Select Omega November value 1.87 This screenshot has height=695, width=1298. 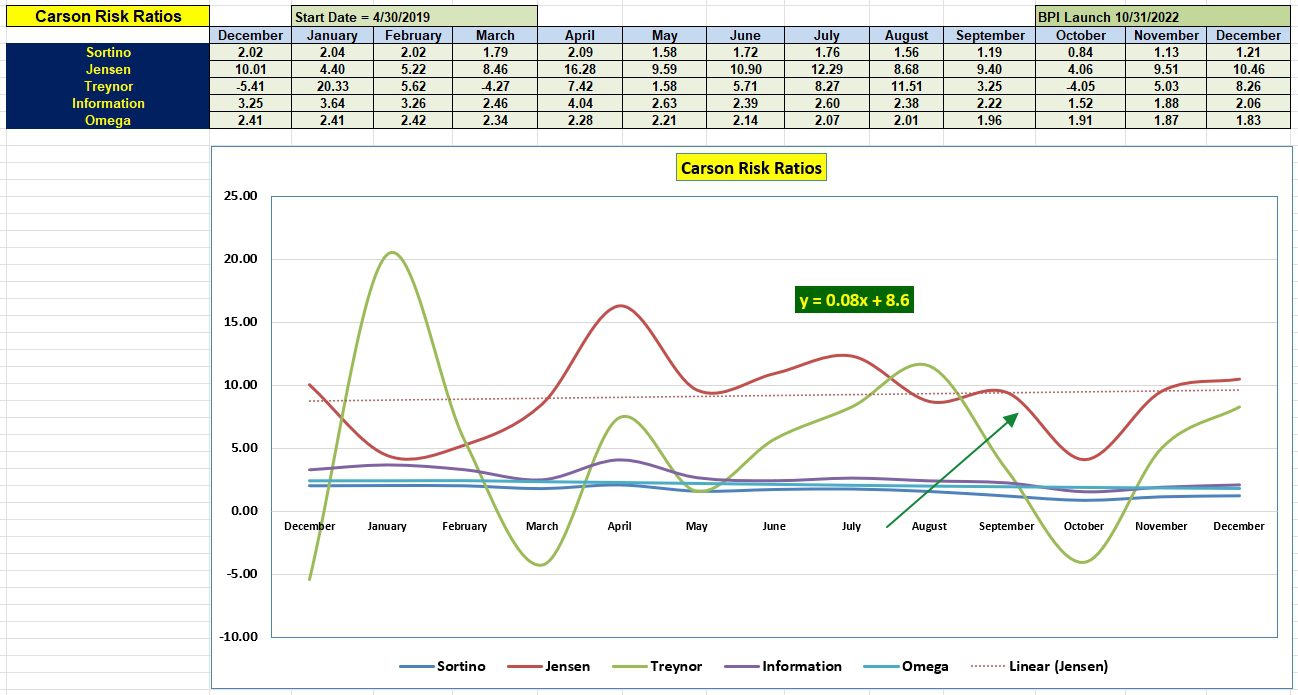[x=1166, y=120]
